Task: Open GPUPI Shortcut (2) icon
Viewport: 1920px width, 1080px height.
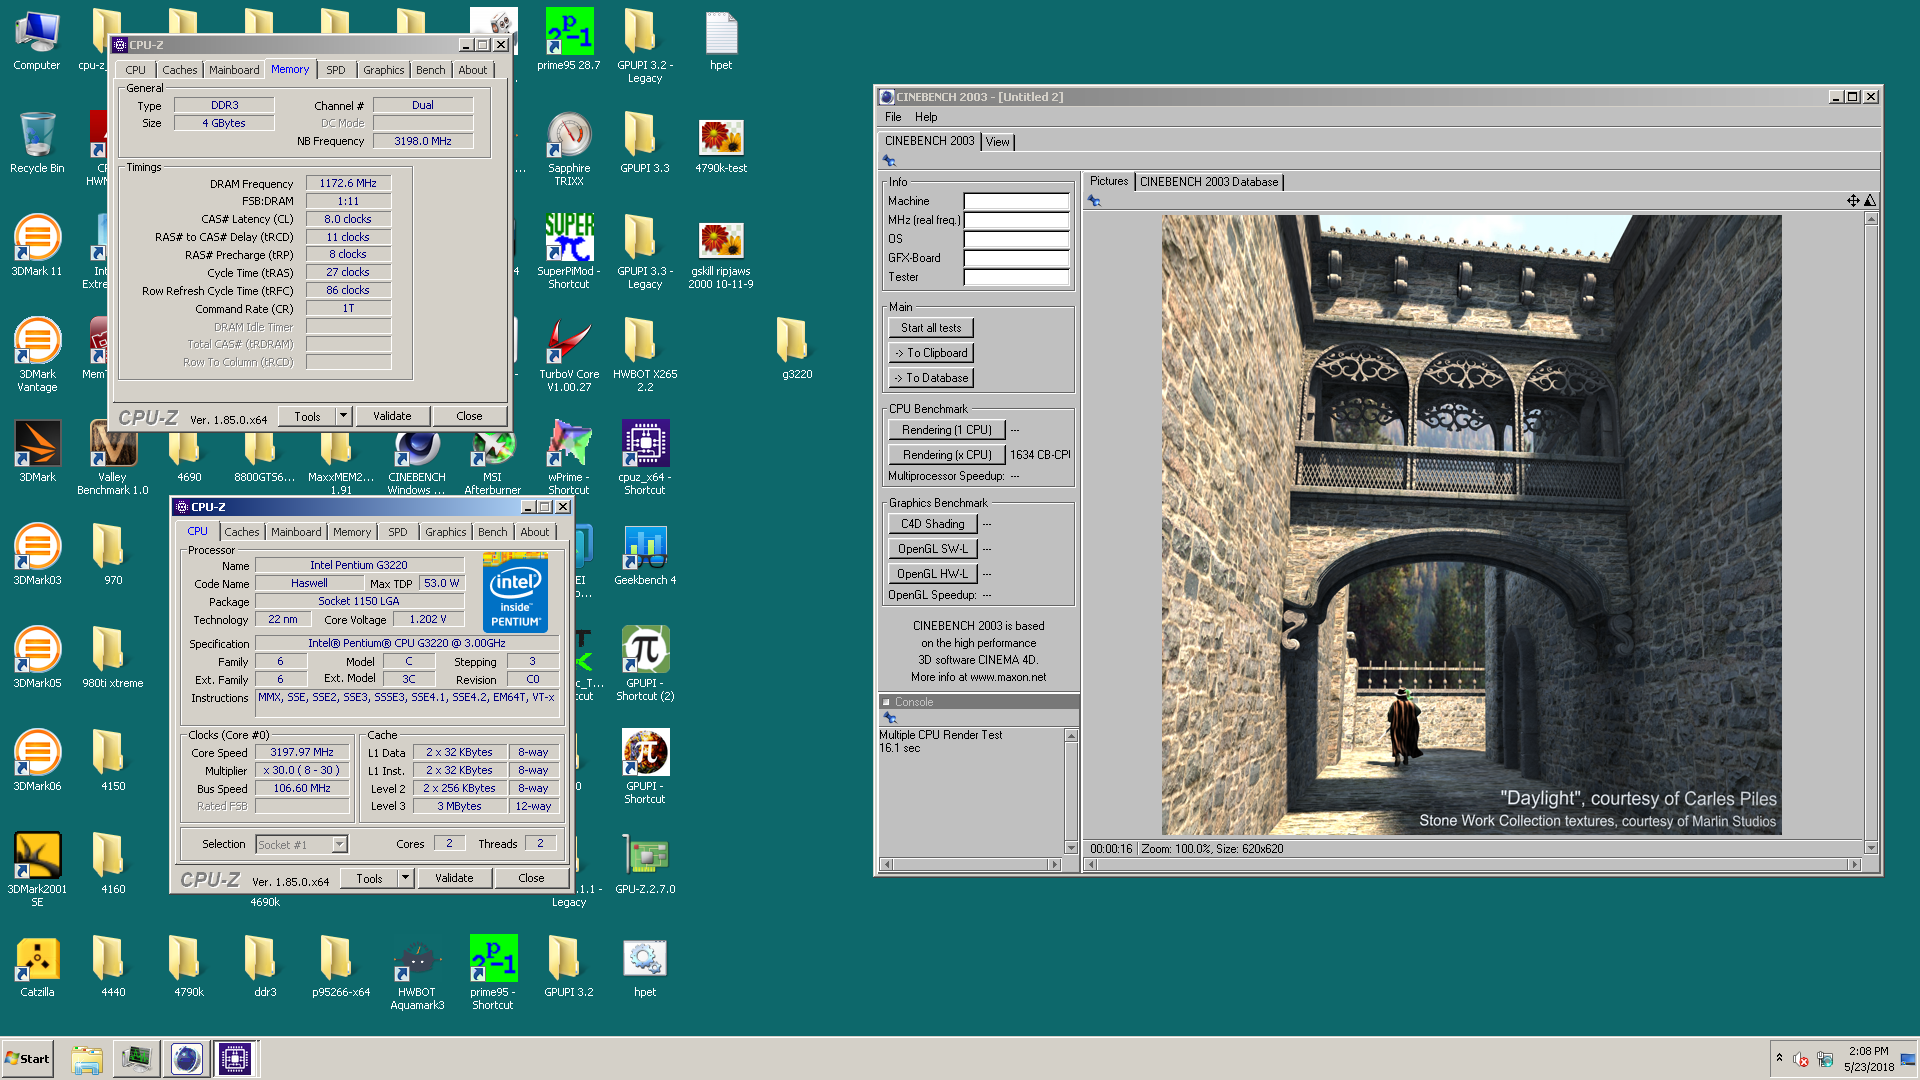Action: click(x=645, y=664)
